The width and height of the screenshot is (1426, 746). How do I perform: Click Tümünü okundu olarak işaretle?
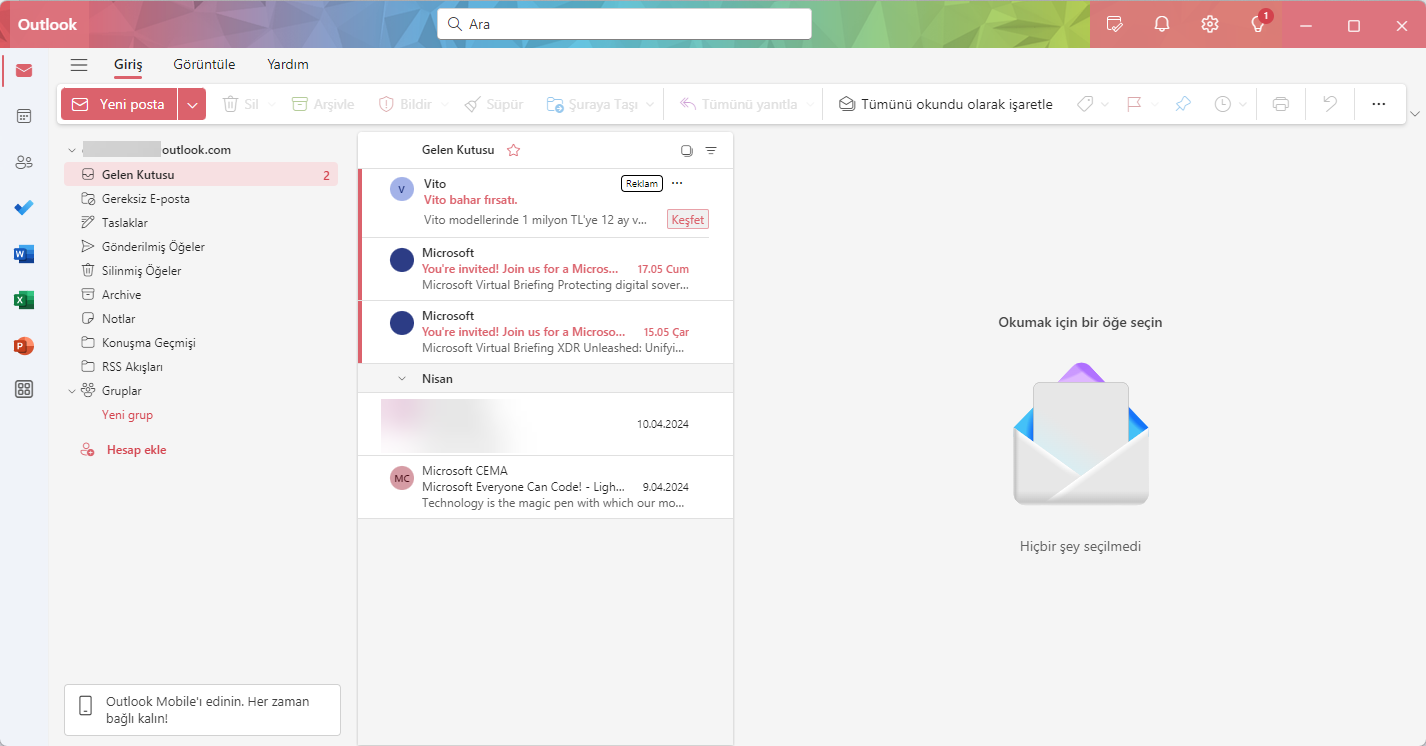(946, 104)
